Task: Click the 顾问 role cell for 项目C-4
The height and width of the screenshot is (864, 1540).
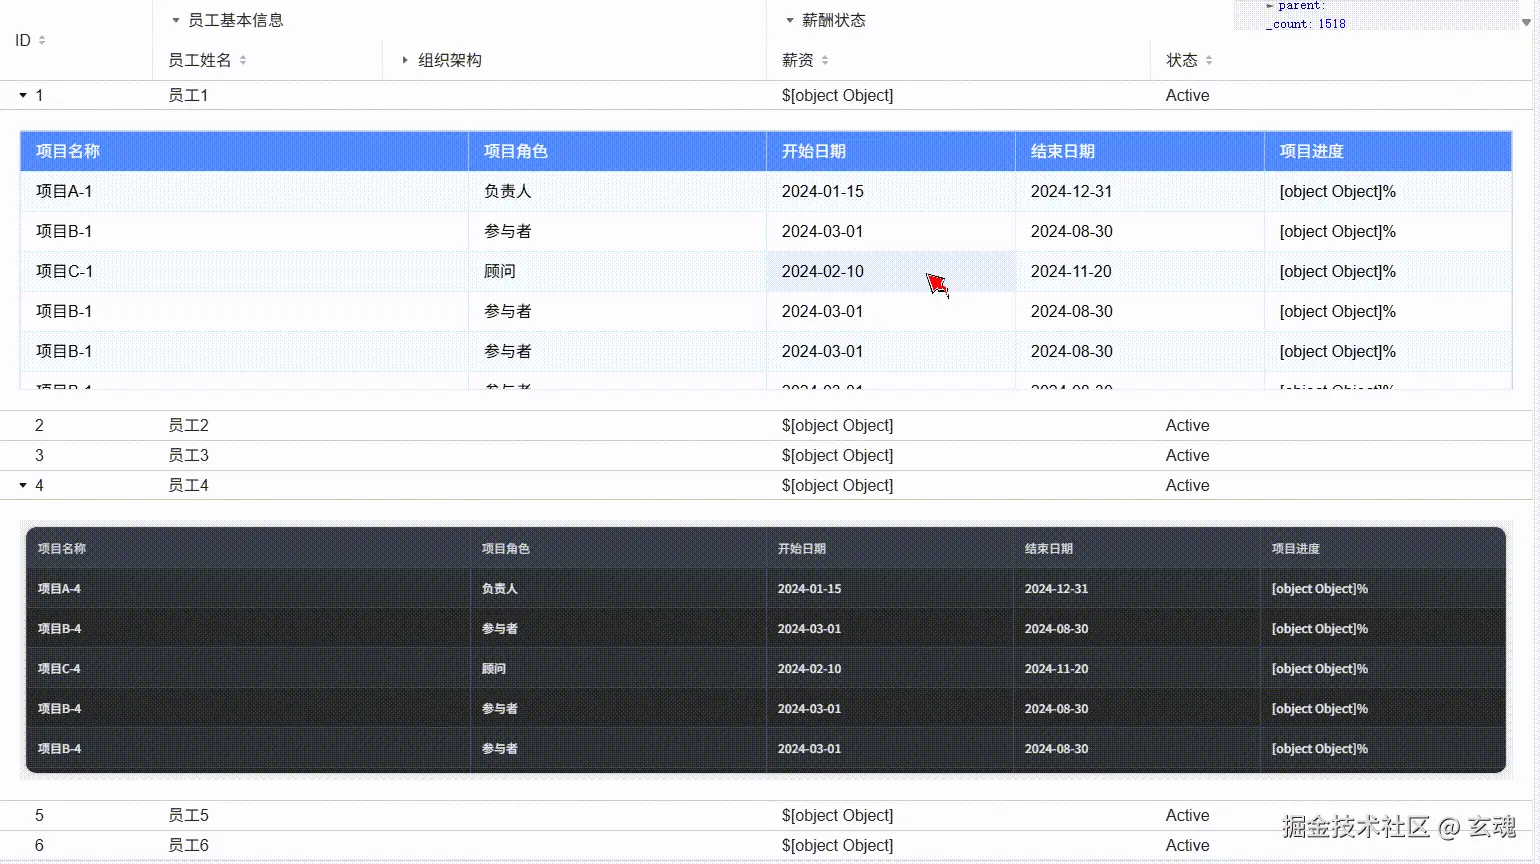Action: coord(494,668)
